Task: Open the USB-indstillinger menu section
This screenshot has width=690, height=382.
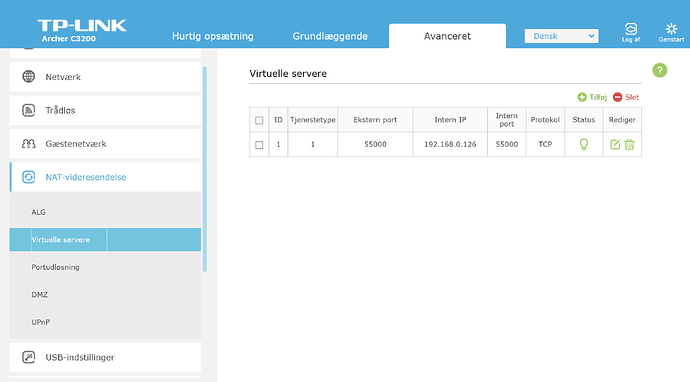Action: 105,357
